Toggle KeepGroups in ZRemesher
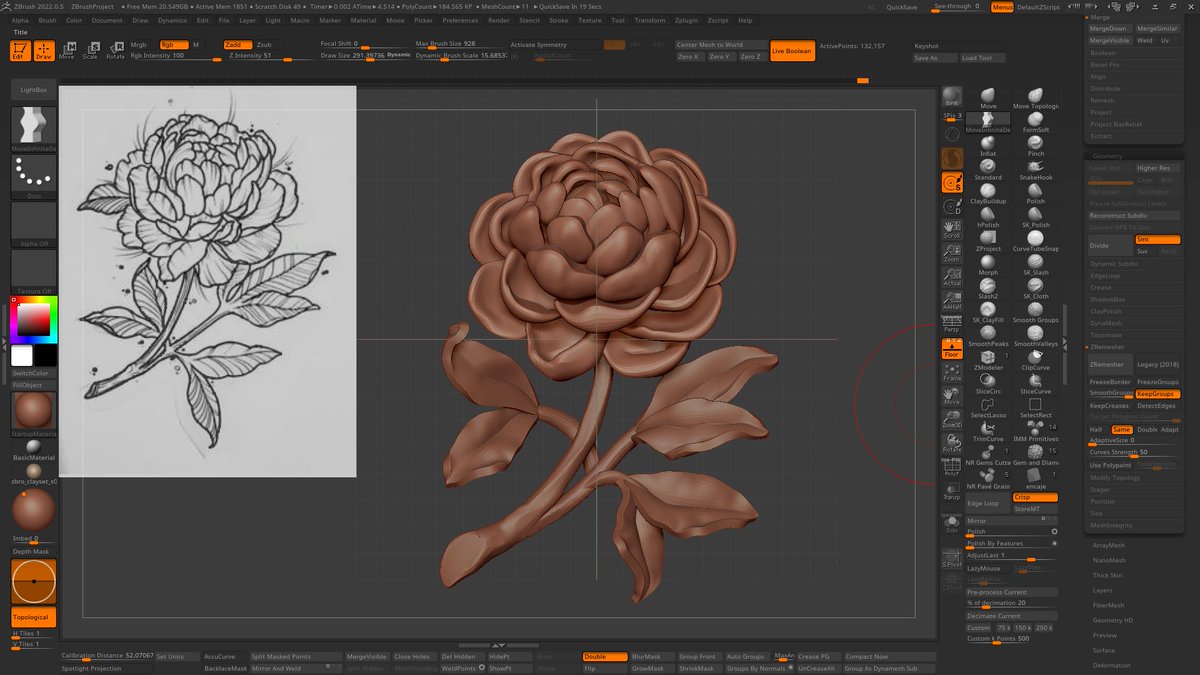Screen dimensions: 1200x675 click(x=1157, y=394)
